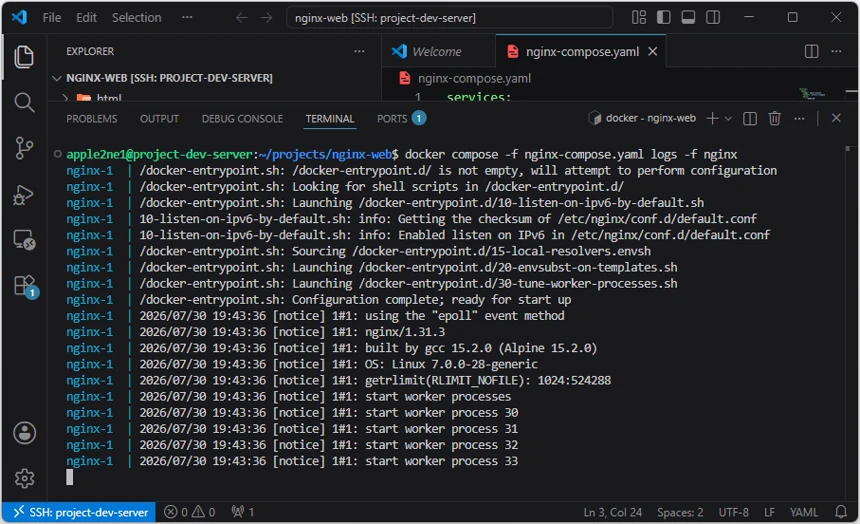Open the overflow menu ellipsis in menu bar
The width and height of the screenshot is (860, 524).
click(187, 18)
